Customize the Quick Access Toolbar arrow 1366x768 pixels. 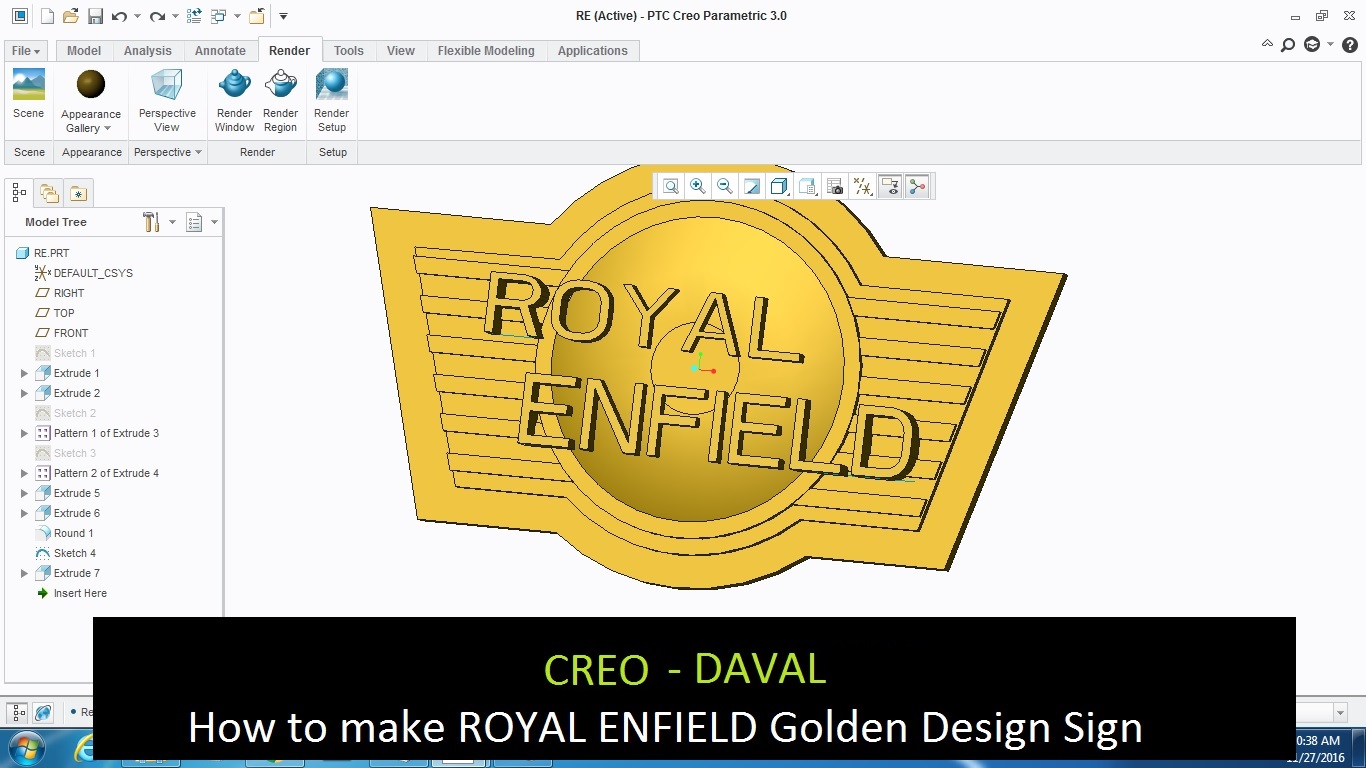(x=283, y=16)
